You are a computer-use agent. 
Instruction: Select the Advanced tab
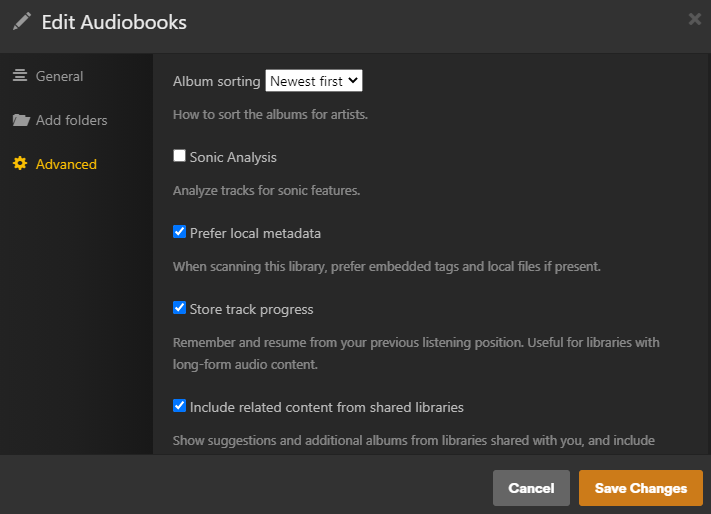(66, 164)
